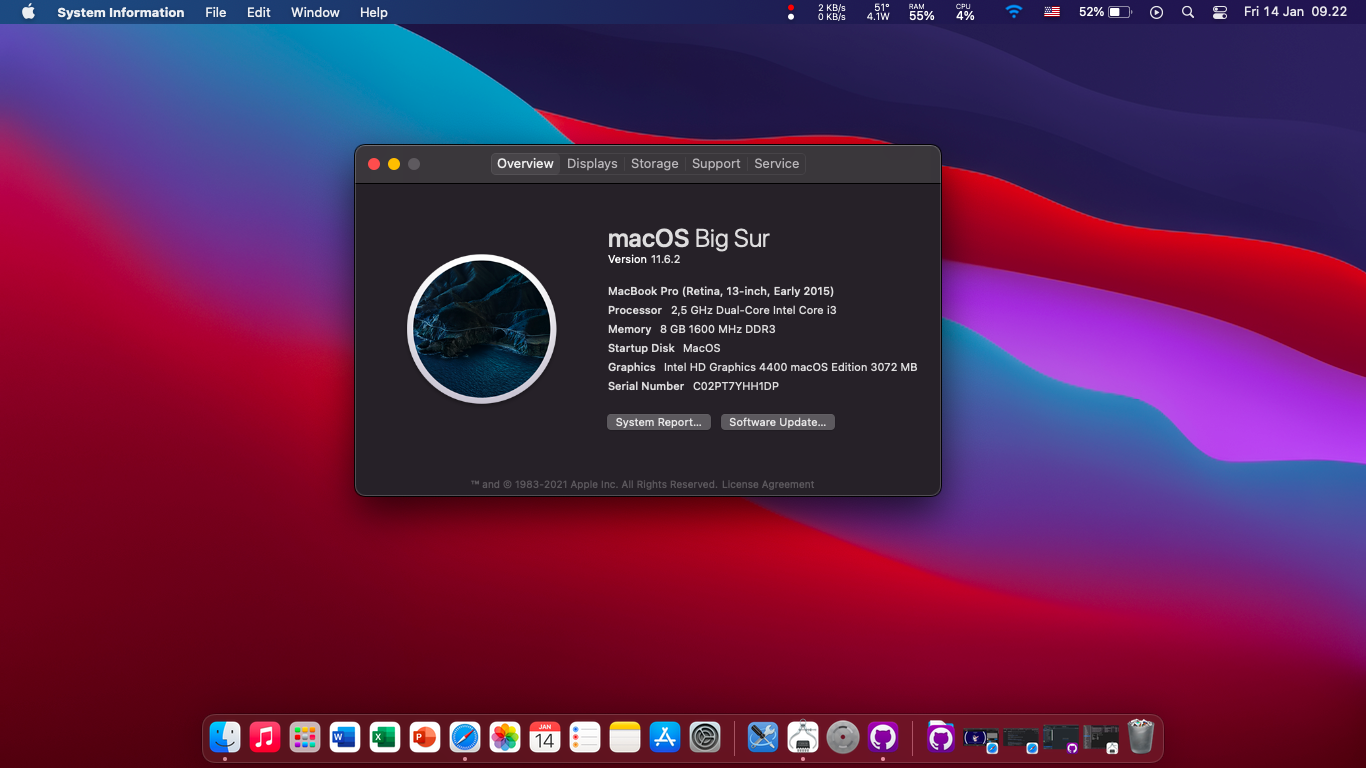Open the yellow Notes app icon

pyautogui.click(x=625, y=738)
